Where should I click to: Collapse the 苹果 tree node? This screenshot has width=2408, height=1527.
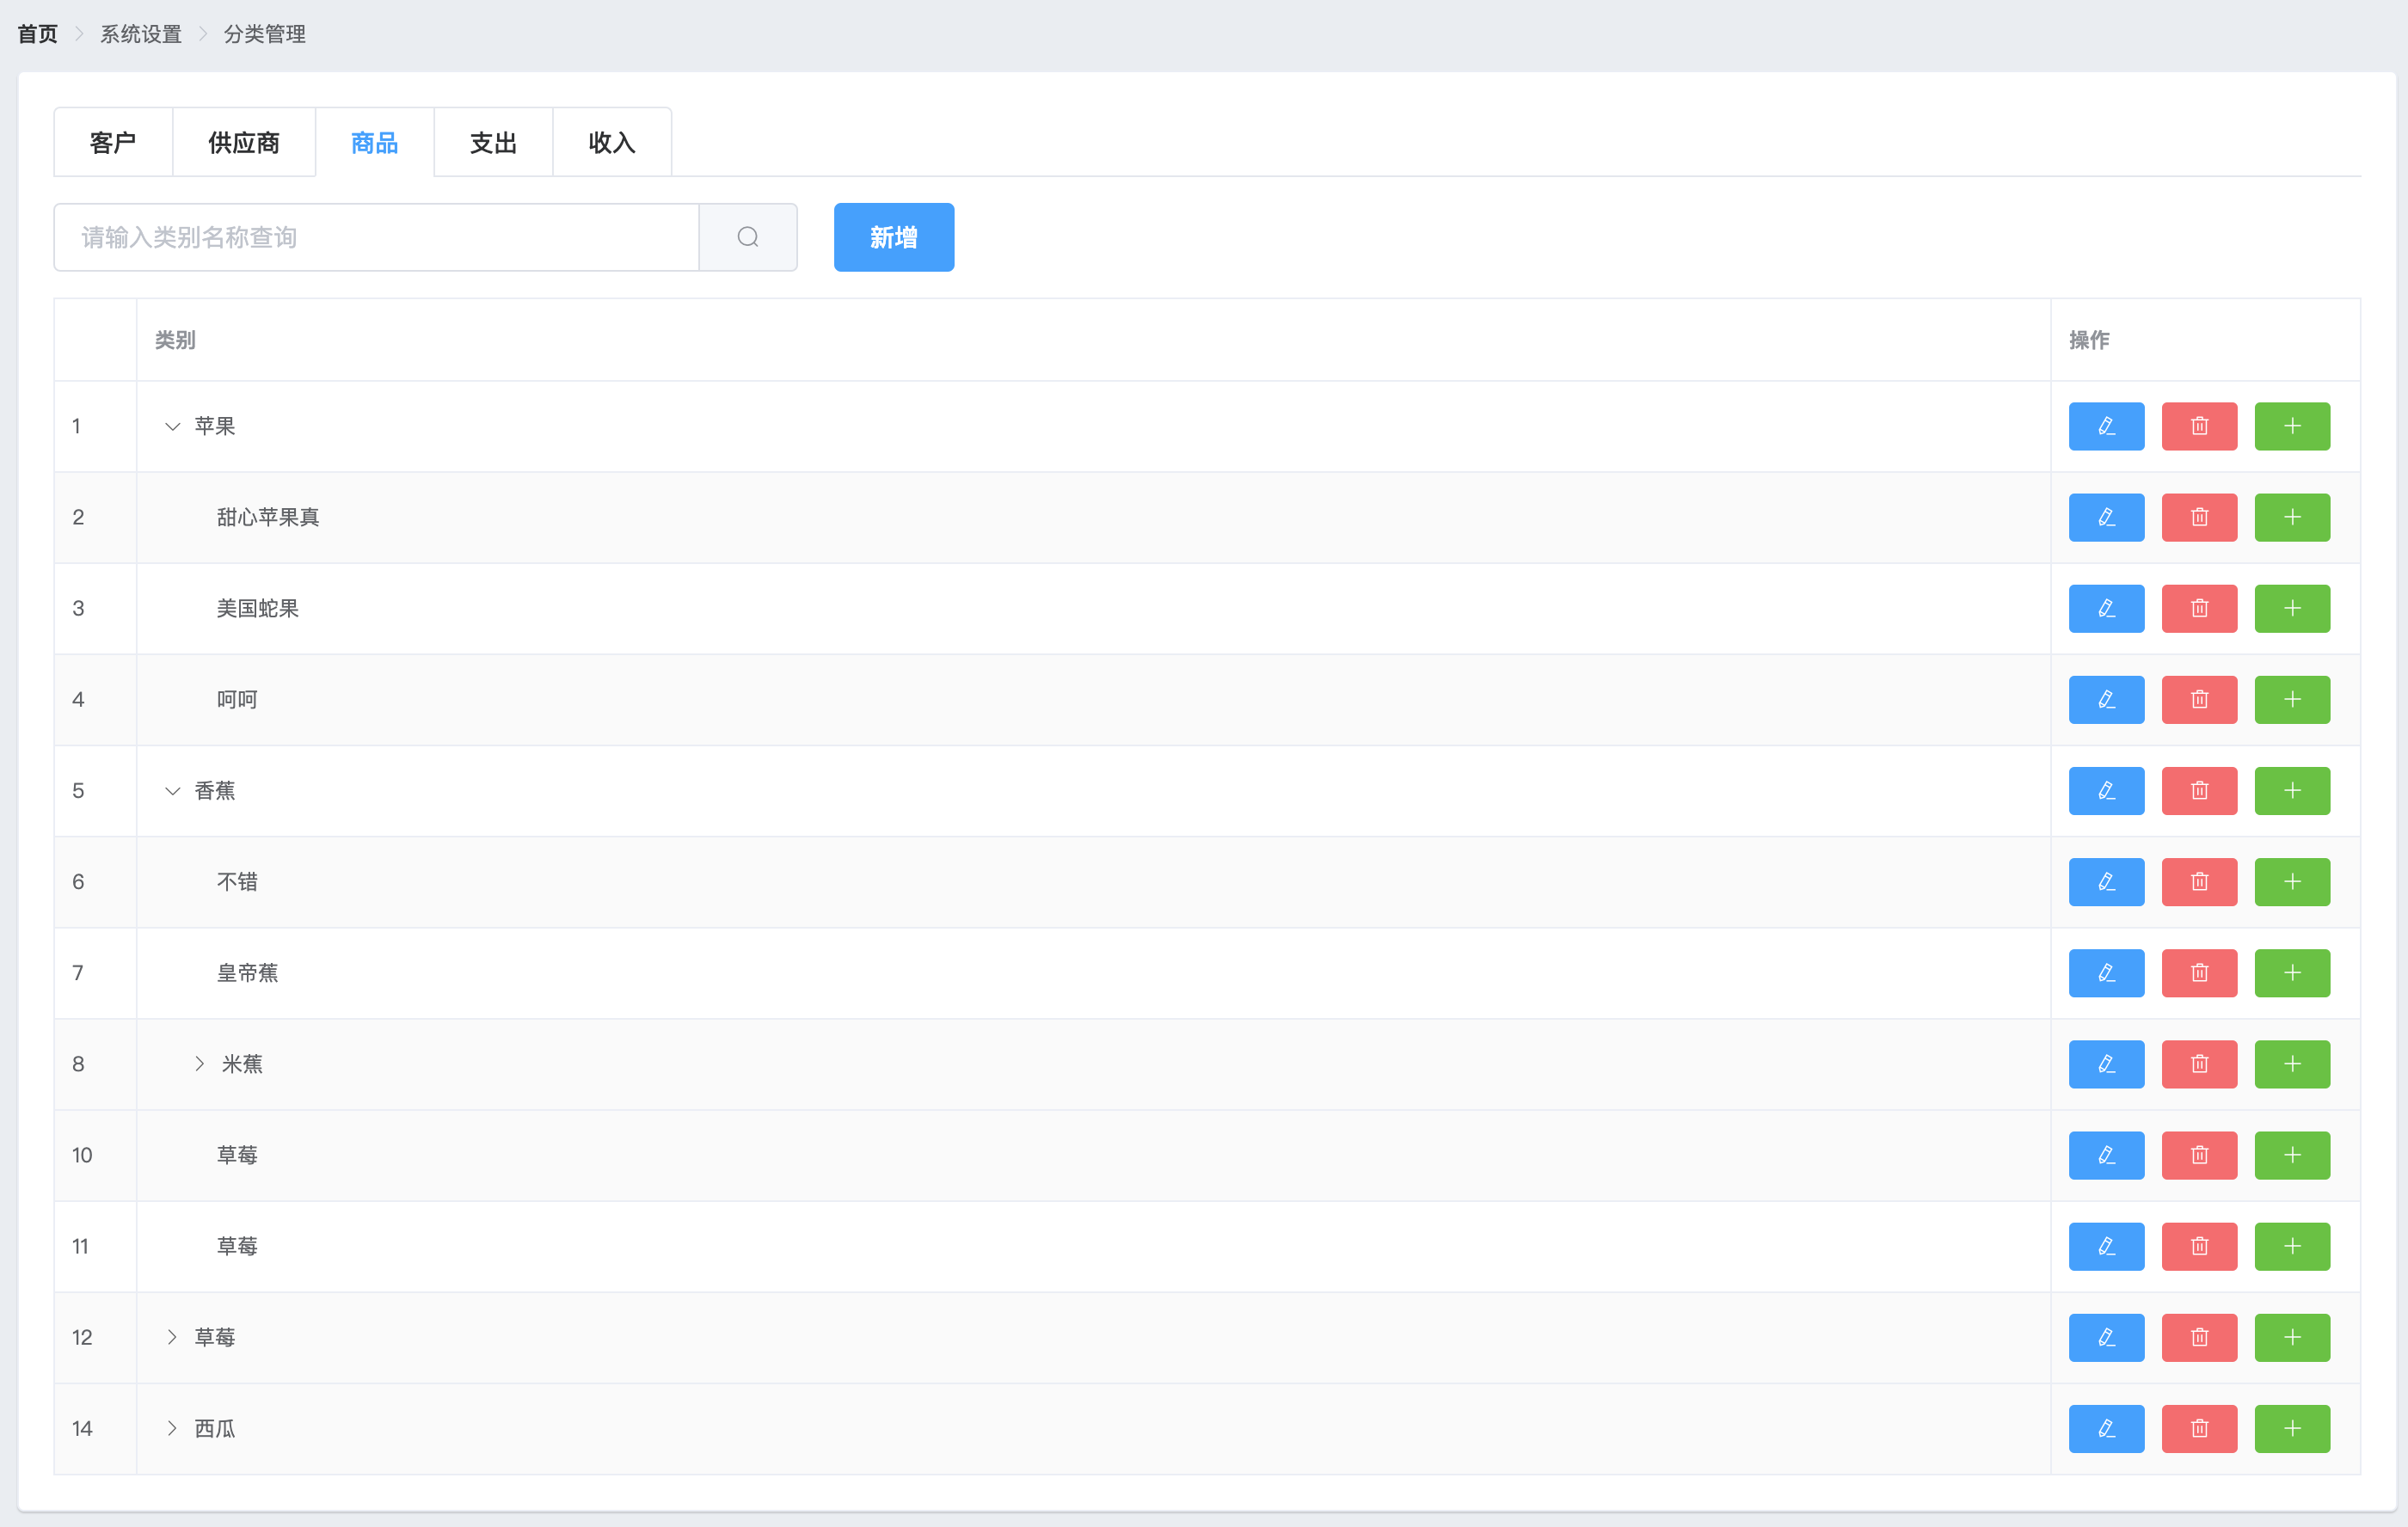pyautogui.click(x=172, y=426)
